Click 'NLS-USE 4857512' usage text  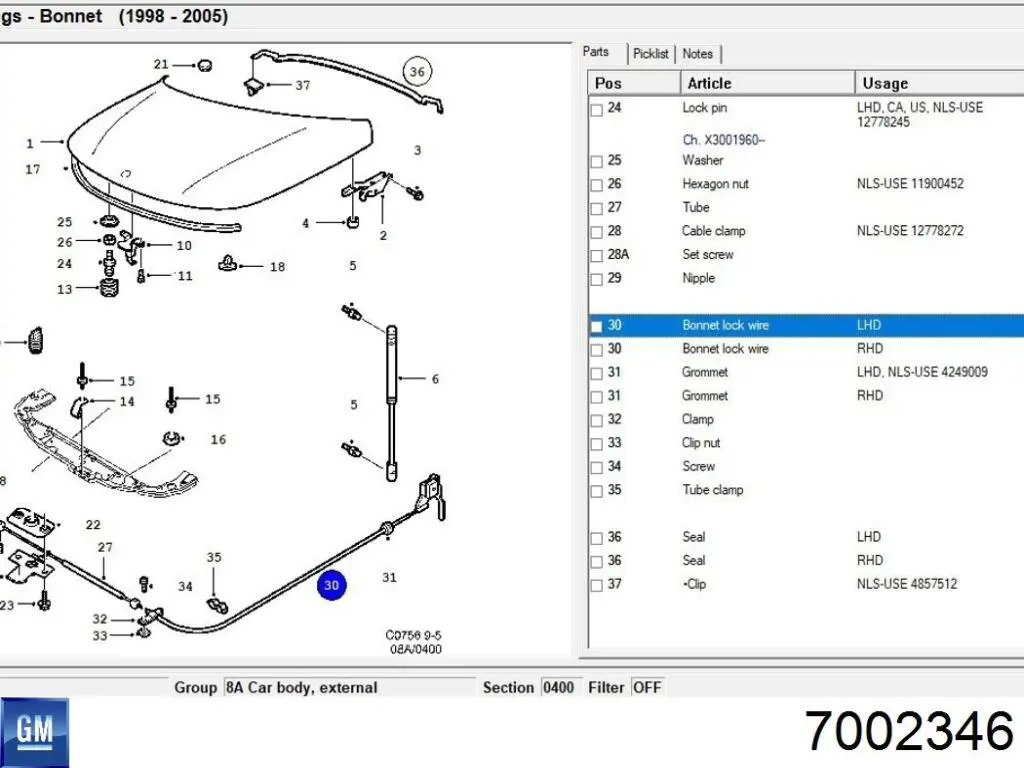pos(906,584)
